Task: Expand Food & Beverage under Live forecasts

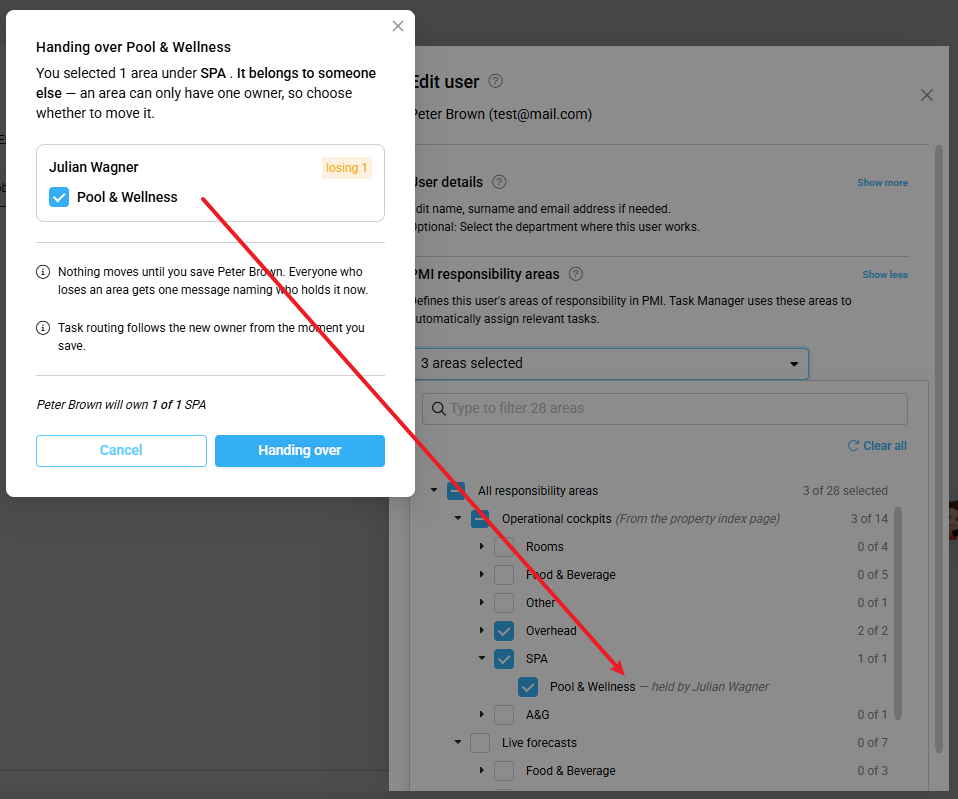Action: (481, 770)
